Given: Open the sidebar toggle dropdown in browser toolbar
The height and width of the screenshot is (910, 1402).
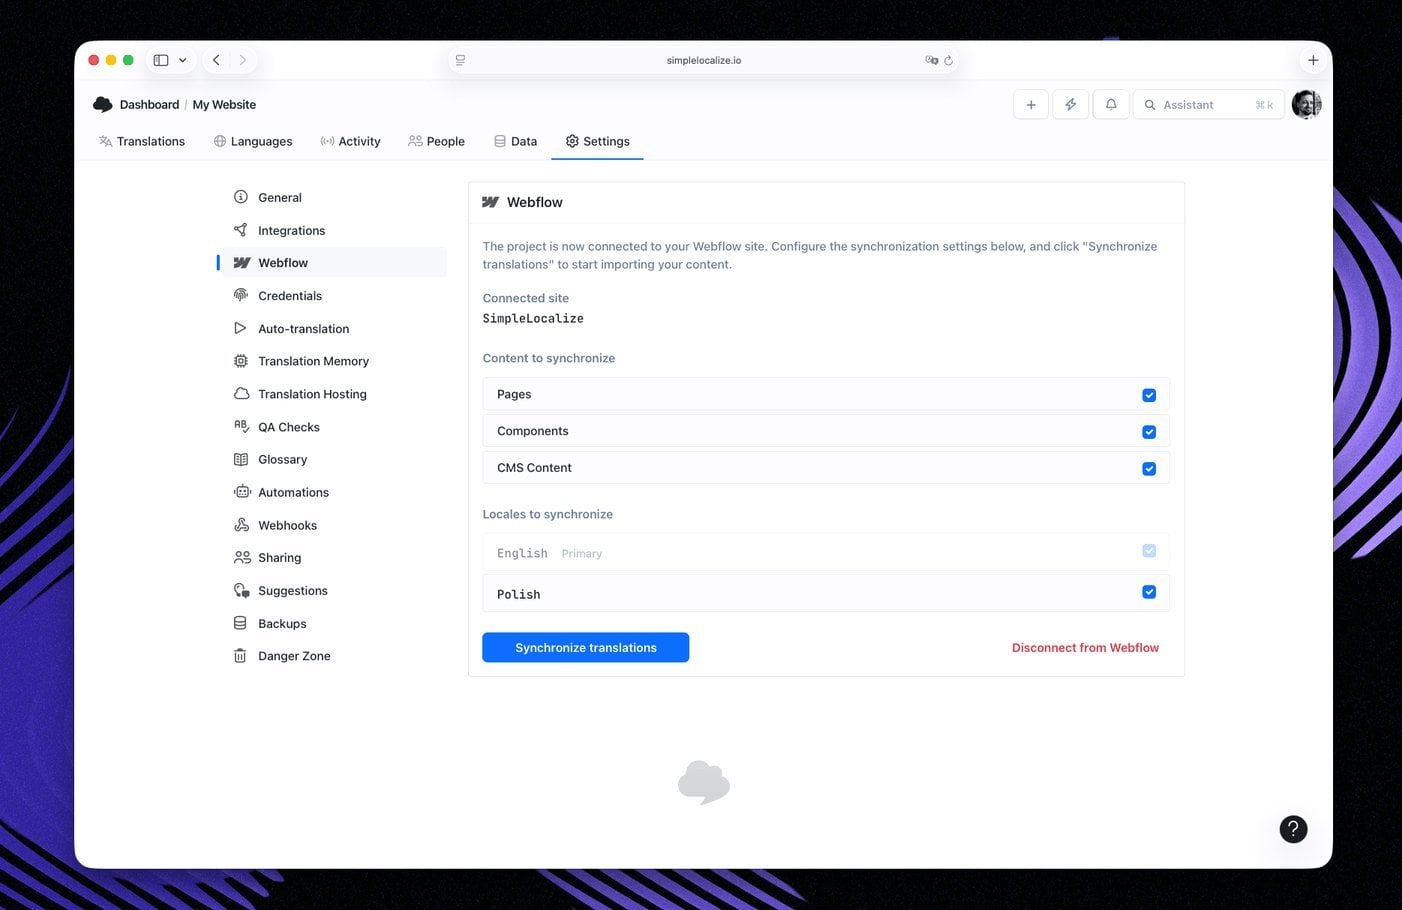Looking at the screenshot, I should [182, 60].
